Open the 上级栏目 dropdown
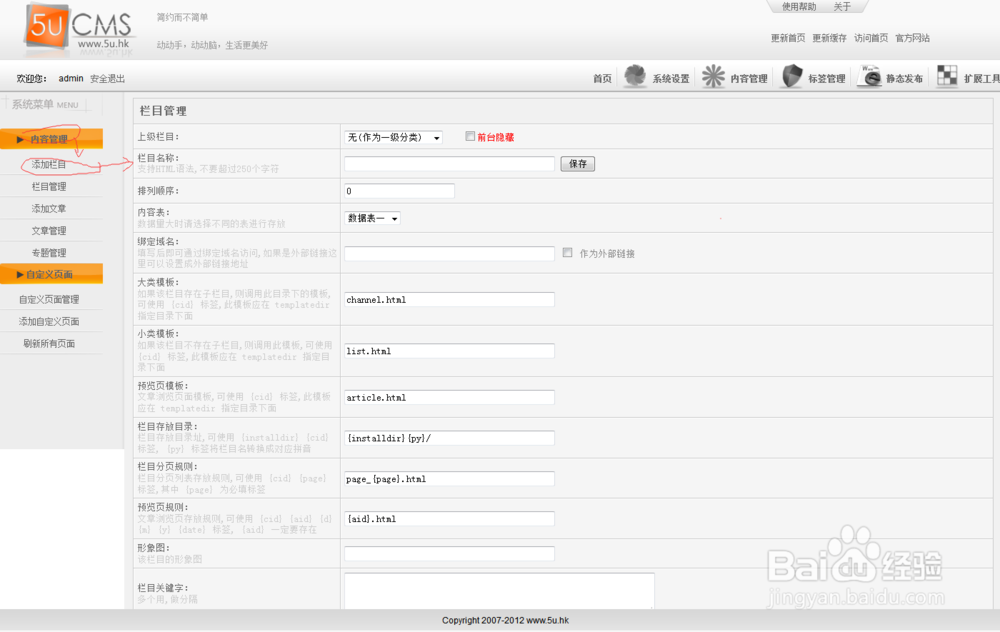Screen dimensions: 1000x632 393,137
